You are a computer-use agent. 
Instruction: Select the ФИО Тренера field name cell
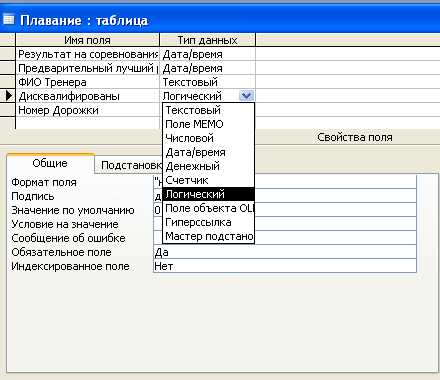88,82
